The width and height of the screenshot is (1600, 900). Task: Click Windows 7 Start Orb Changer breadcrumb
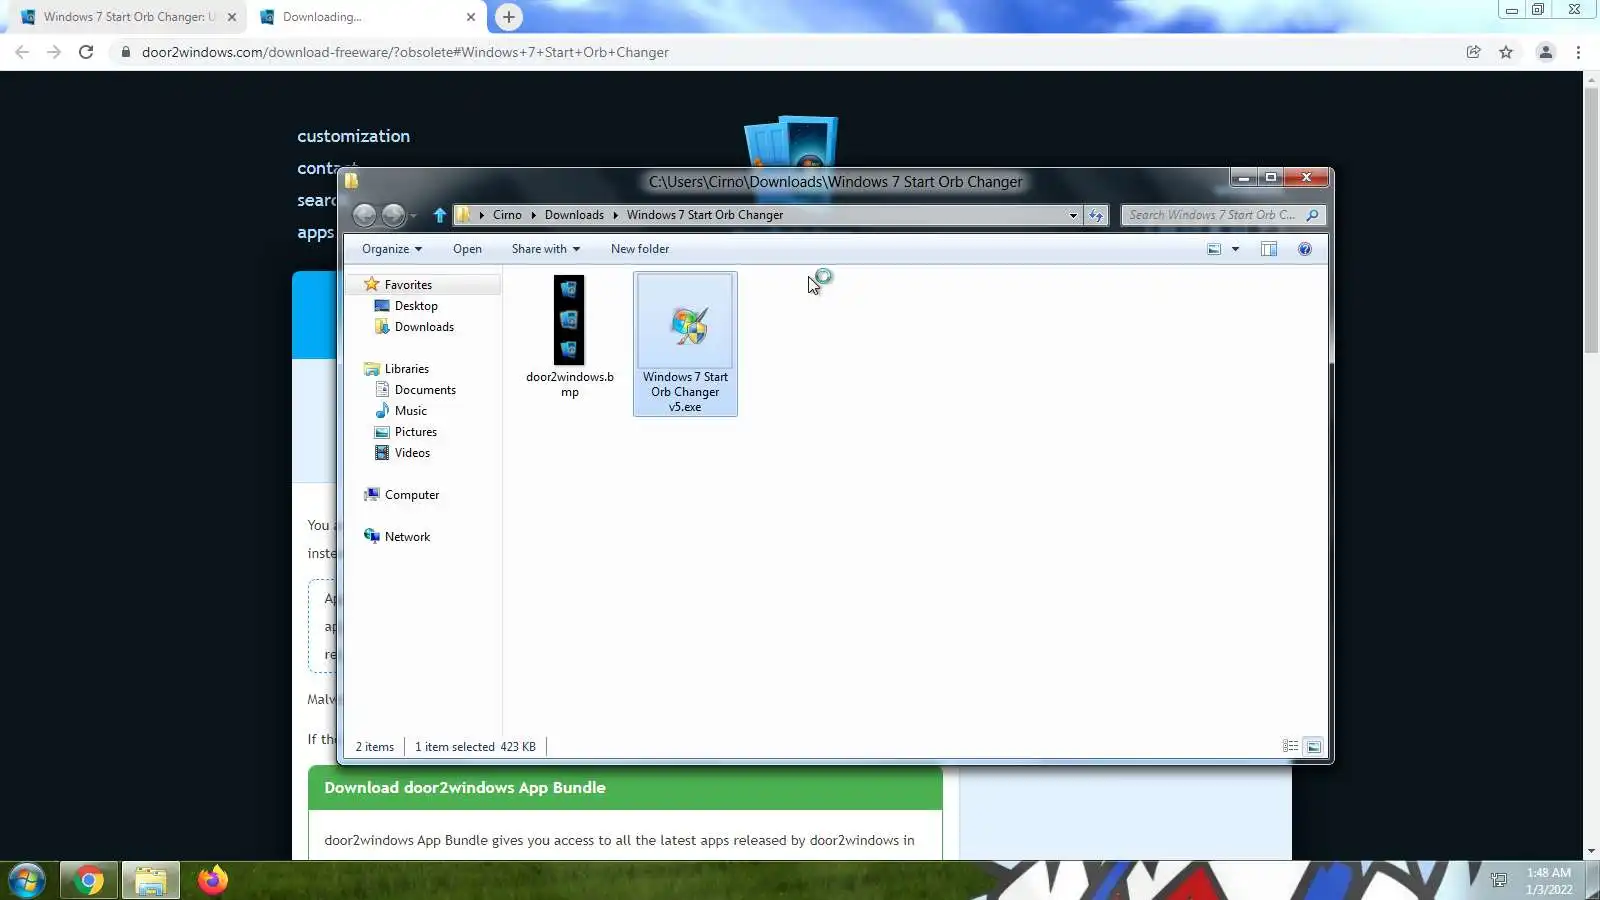705,215
